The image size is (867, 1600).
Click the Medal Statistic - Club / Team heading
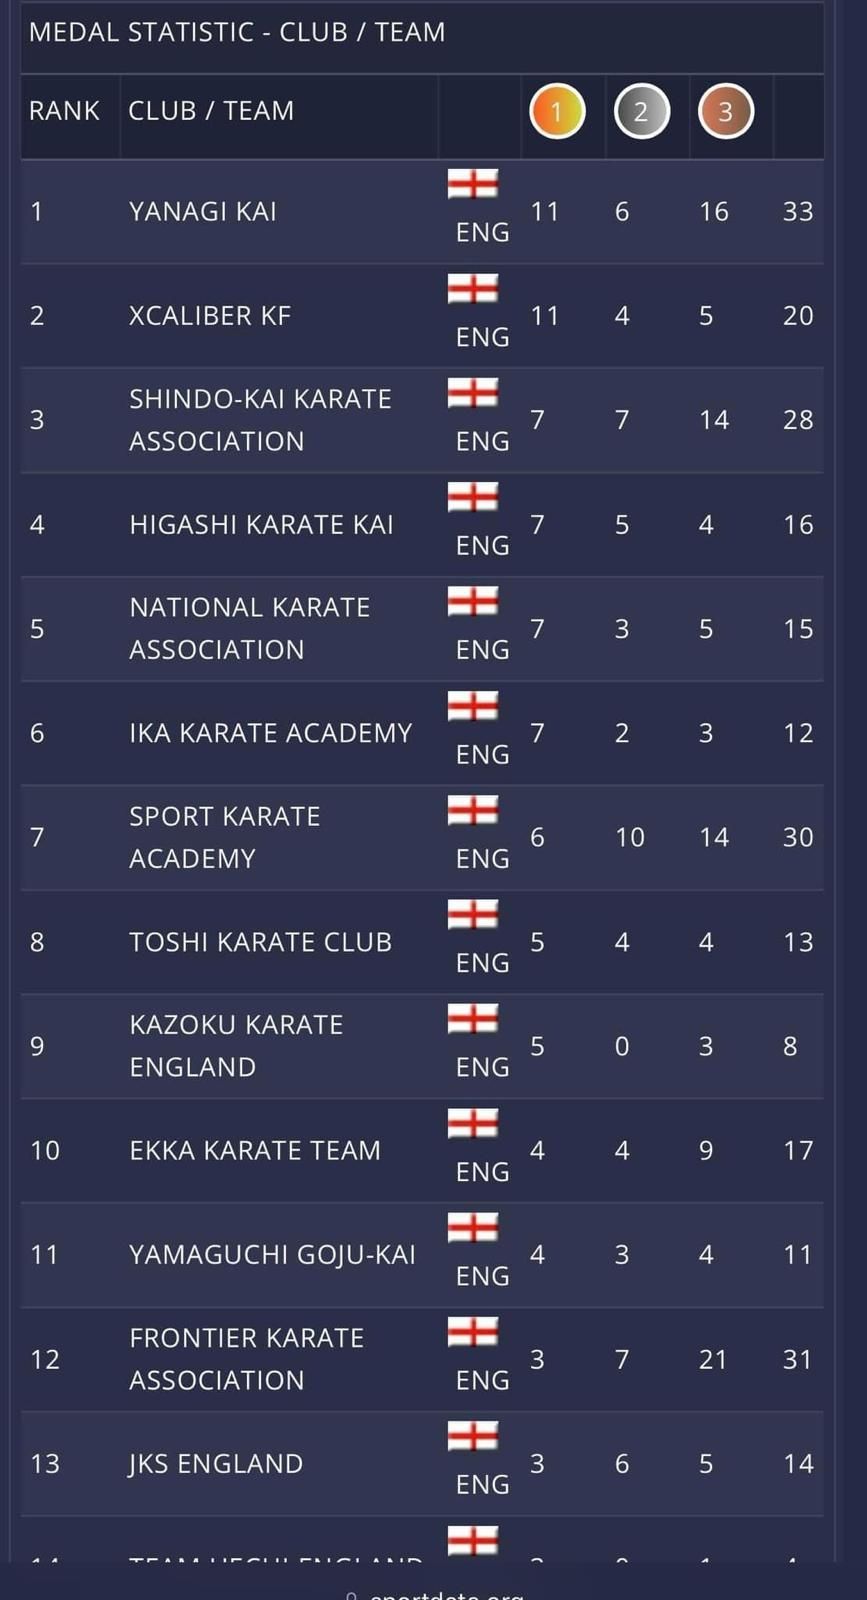click(237, 32)
